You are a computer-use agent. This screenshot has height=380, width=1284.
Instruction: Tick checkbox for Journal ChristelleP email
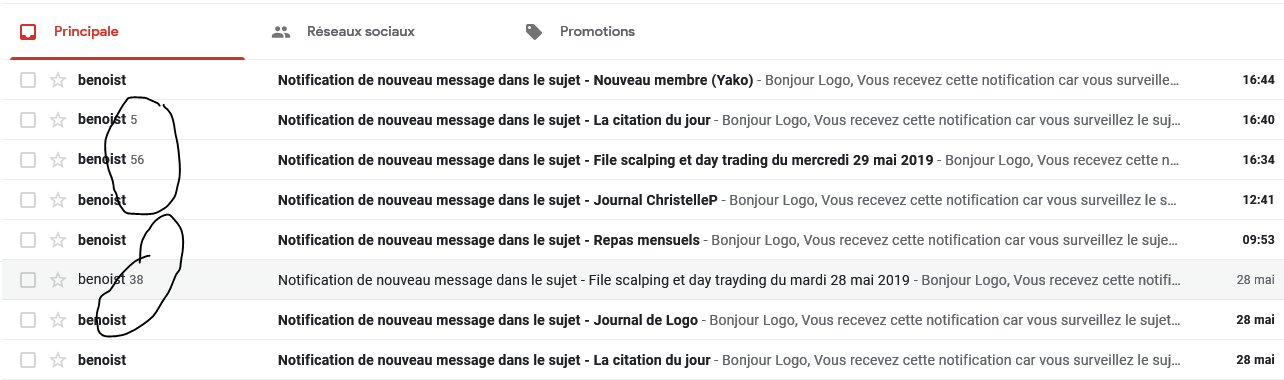coord(28,200)
